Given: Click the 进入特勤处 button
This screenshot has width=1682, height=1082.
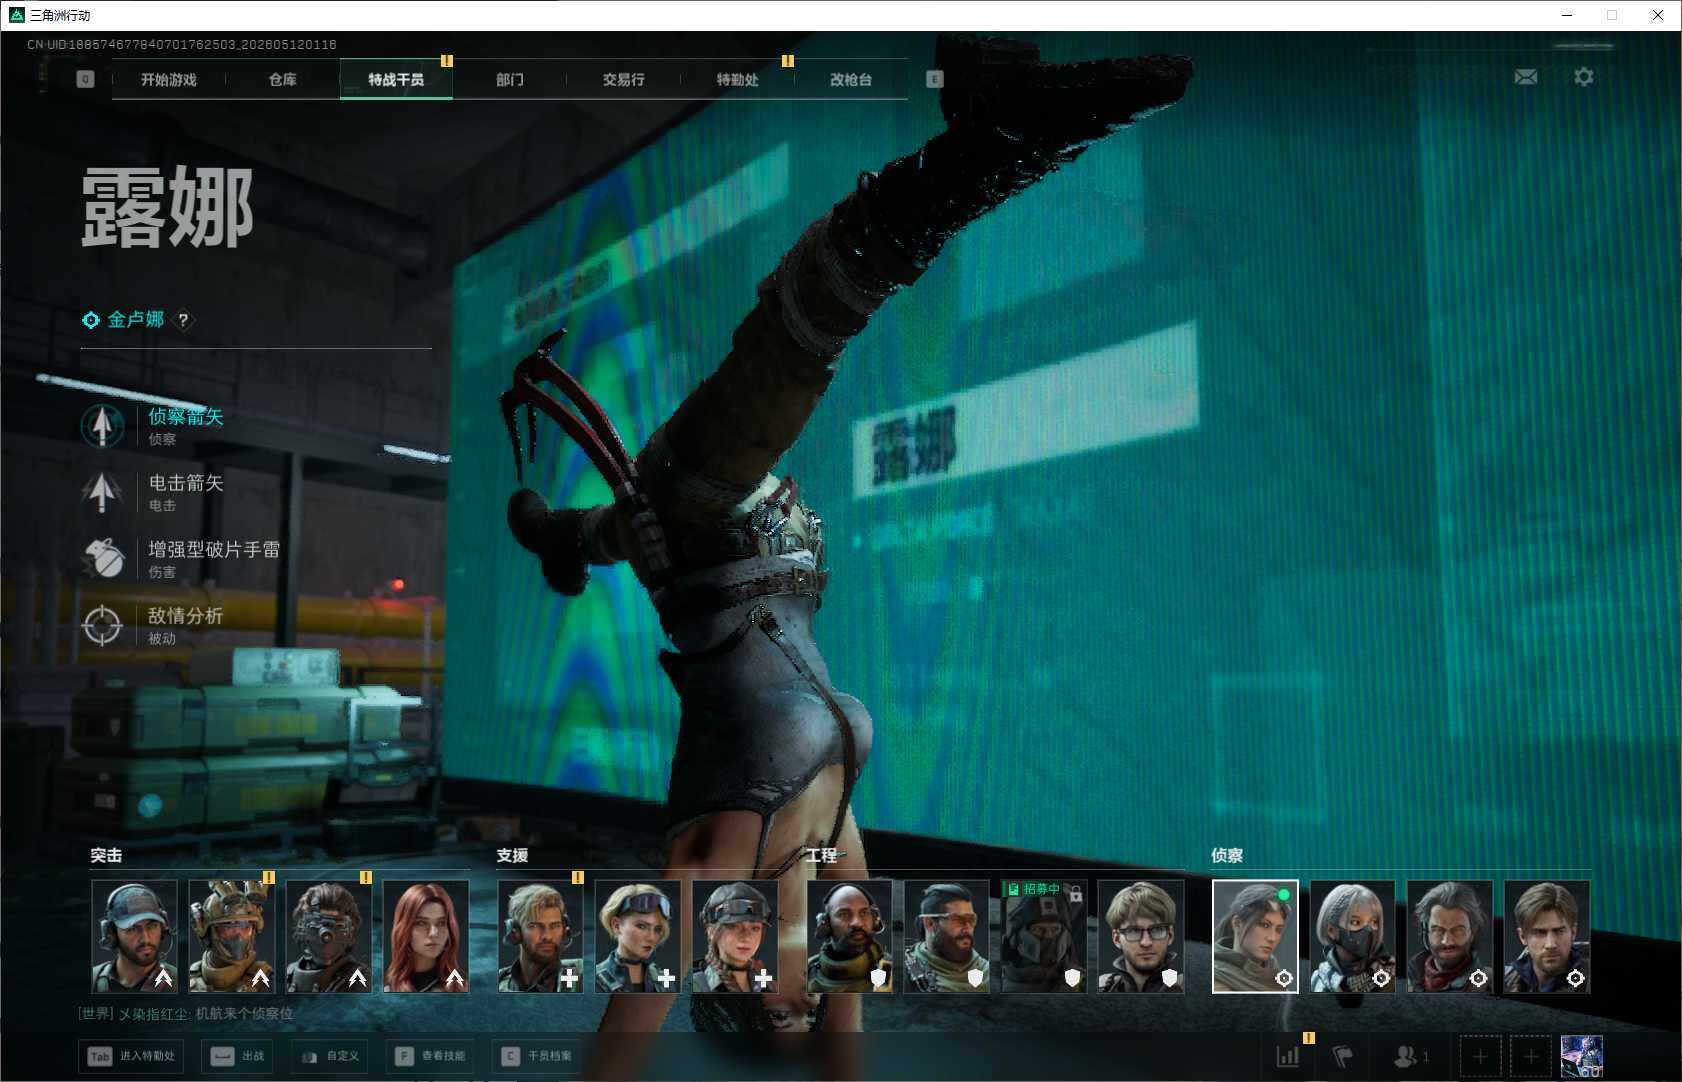Looking at the screenshot, I should point(131,1056).
